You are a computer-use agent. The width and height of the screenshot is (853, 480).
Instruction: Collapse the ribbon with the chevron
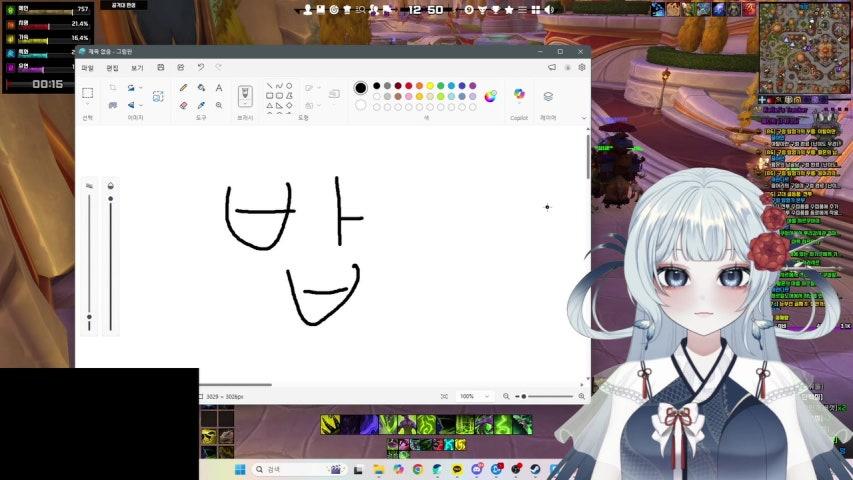click(584, 118)
